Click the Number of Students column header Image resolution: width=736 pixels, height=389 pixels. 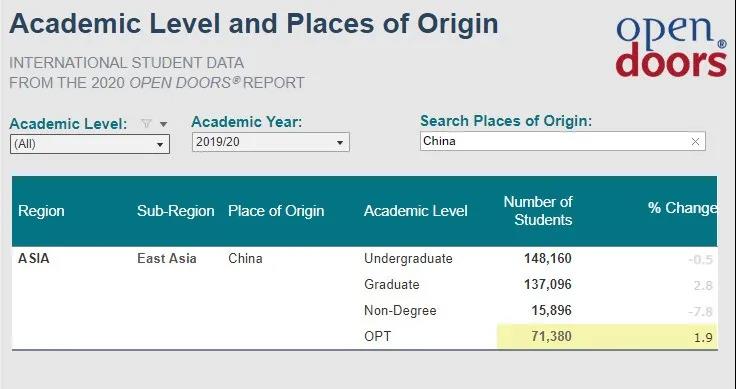538,211
